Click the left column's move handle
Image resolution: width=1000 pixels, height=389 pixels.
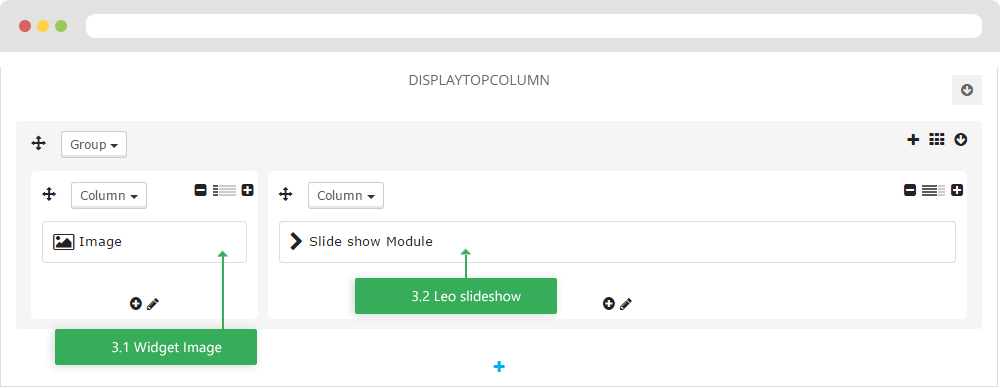[x=49, y=194]
